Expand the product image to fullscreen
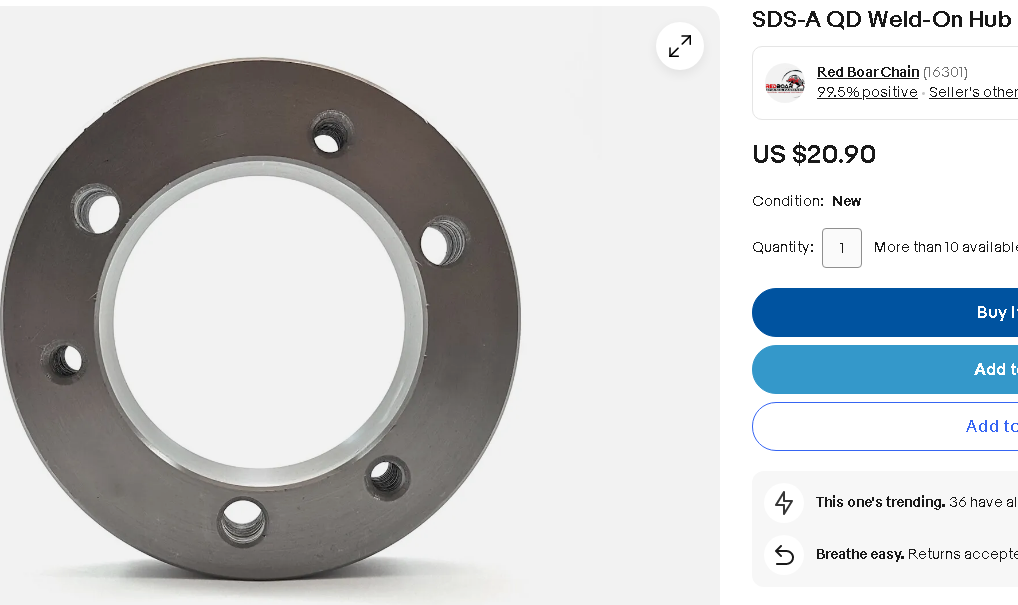 click(680, 46)
